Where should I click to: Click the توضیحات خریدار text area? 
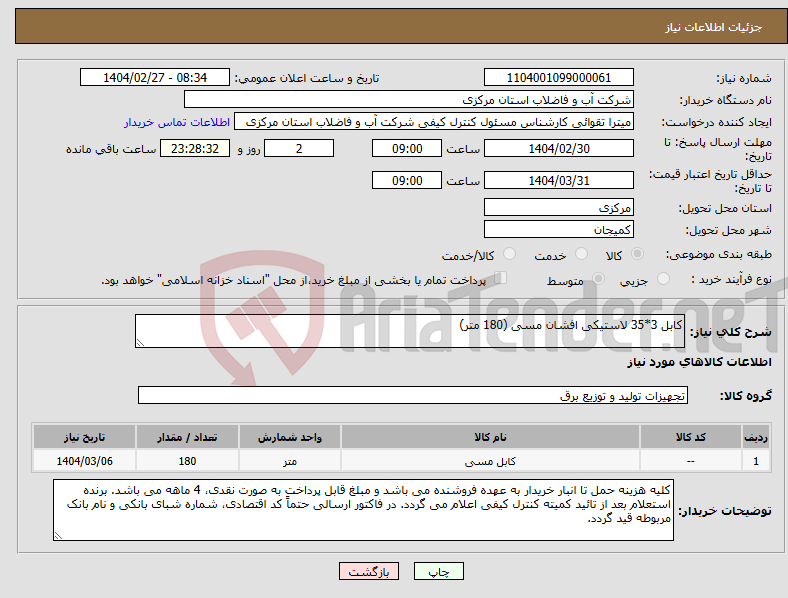click(363, 510)
